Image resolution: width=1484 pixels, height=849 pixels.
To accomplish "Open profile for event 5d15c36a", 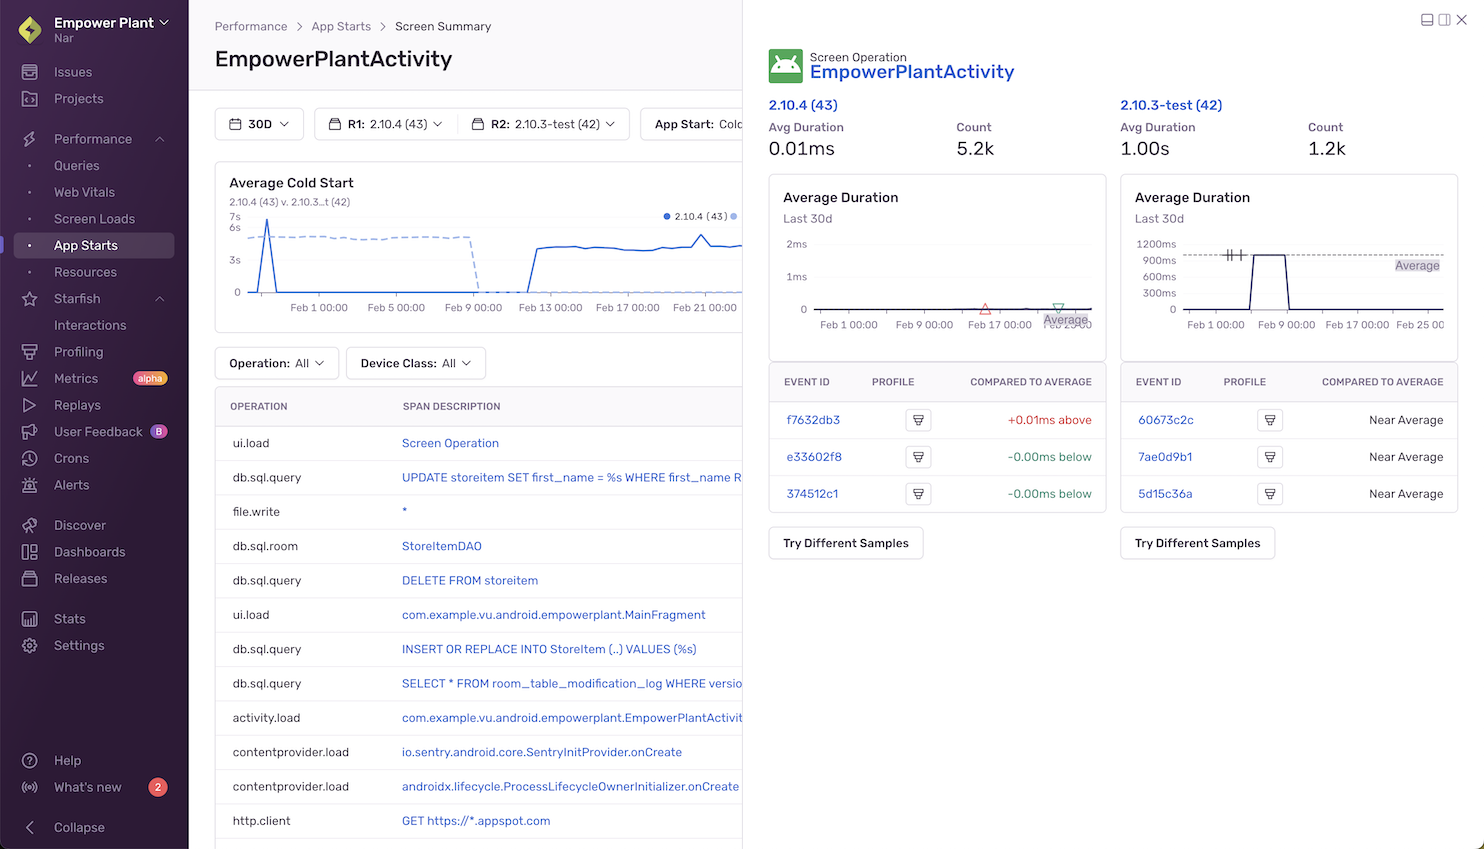I will coord(1269,494).
